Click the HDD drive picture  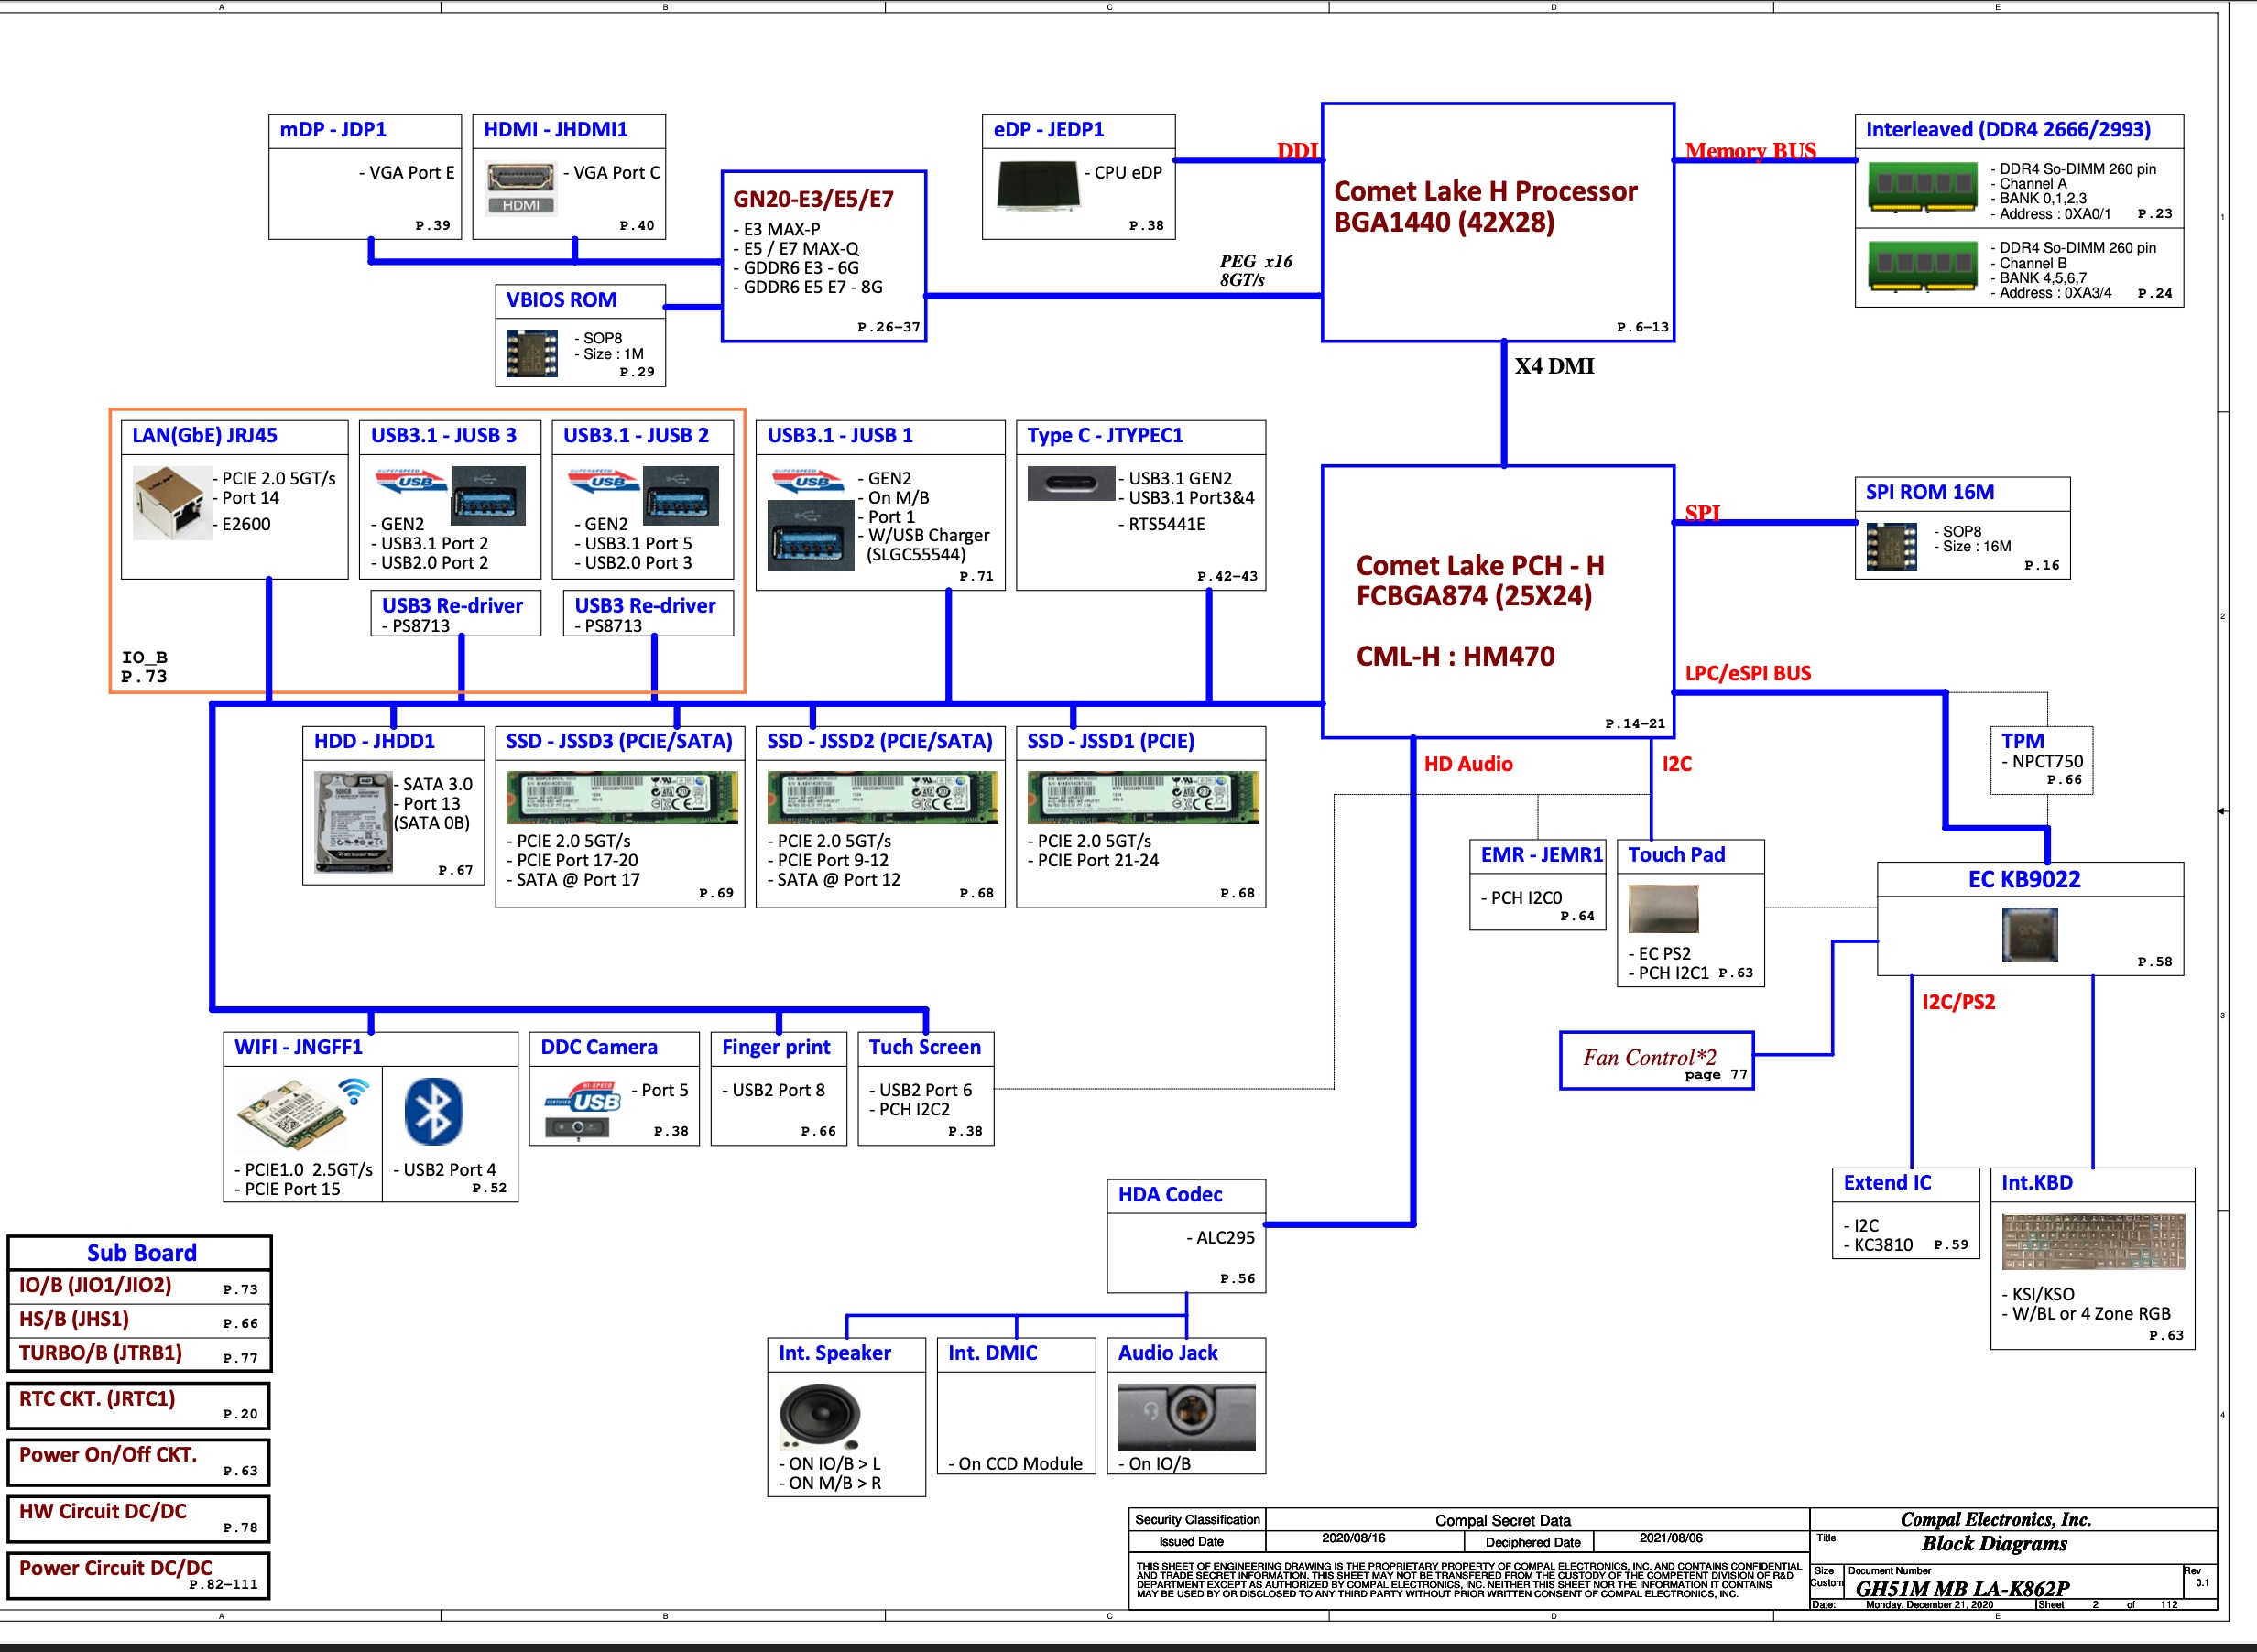tap(353, 823)
